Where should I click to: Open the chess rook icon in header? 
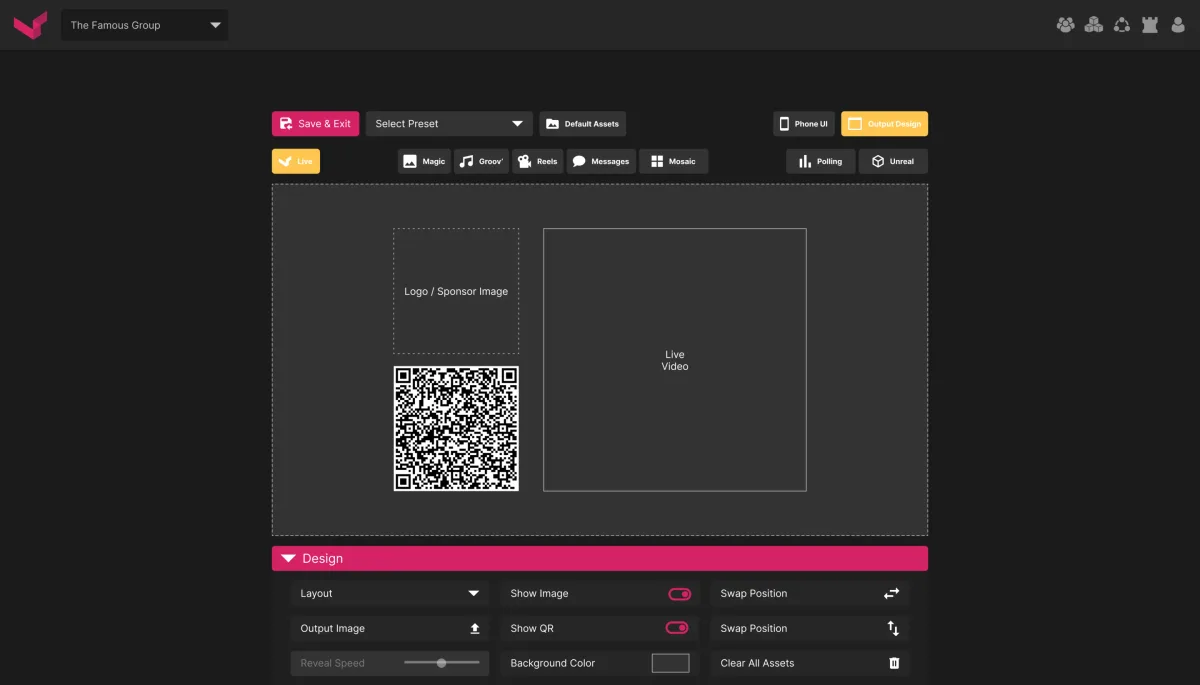pyautogui.click(x=1150, y=25)
